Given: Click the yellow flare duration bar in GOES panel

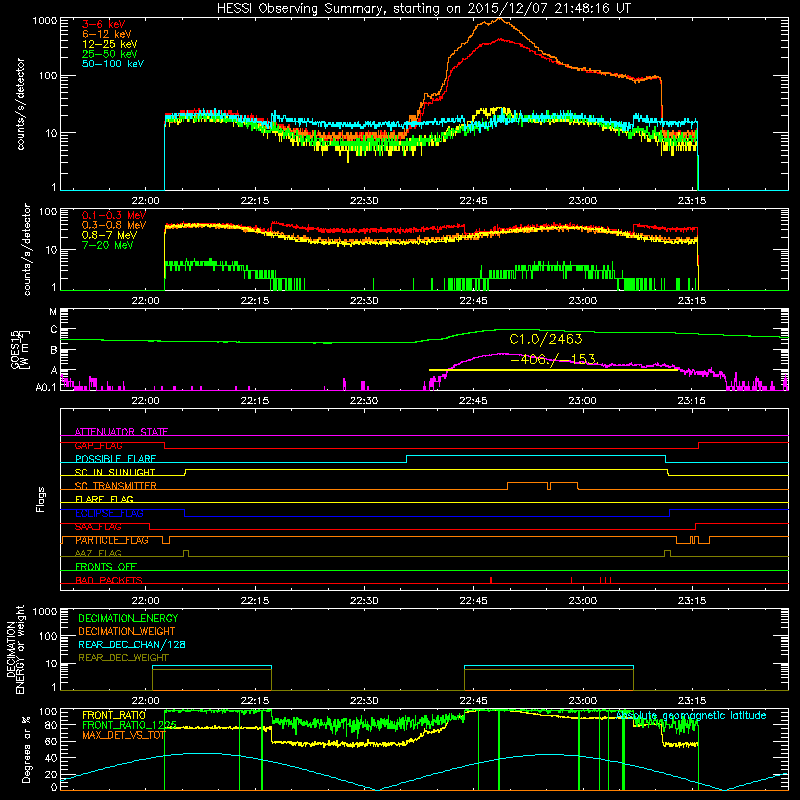Looking at the screenshot, I should point(553,370).
